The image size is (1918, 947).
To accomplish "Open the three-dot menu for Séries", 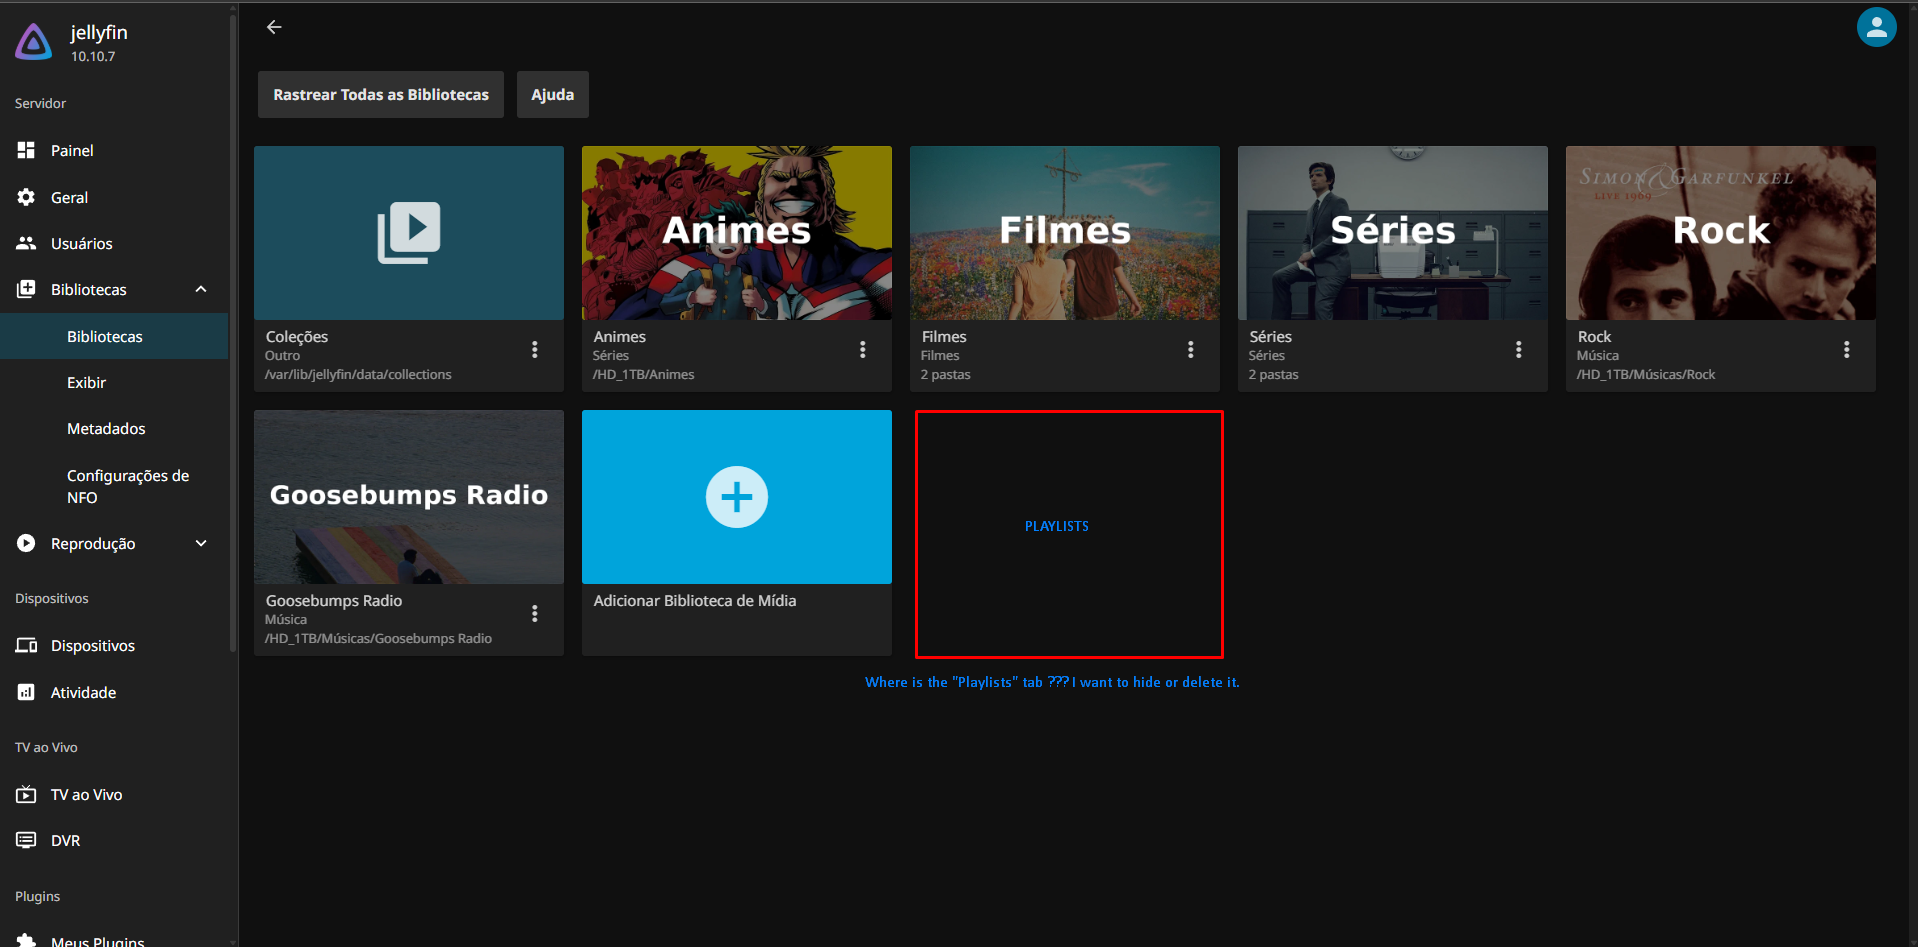I will coord(1519,350).
